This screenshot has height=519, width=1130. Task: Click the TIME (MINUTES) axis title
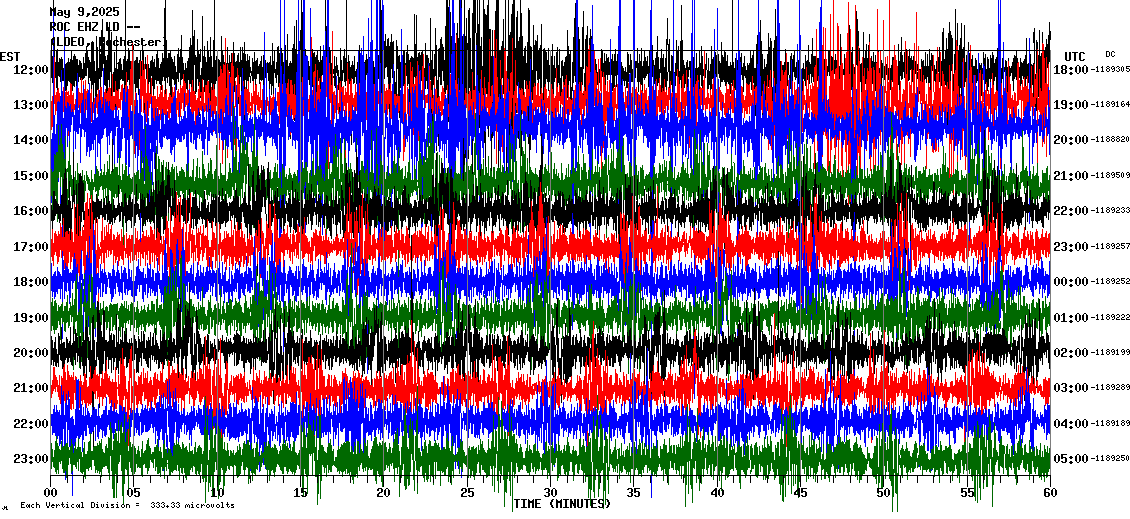click(562, 504)
